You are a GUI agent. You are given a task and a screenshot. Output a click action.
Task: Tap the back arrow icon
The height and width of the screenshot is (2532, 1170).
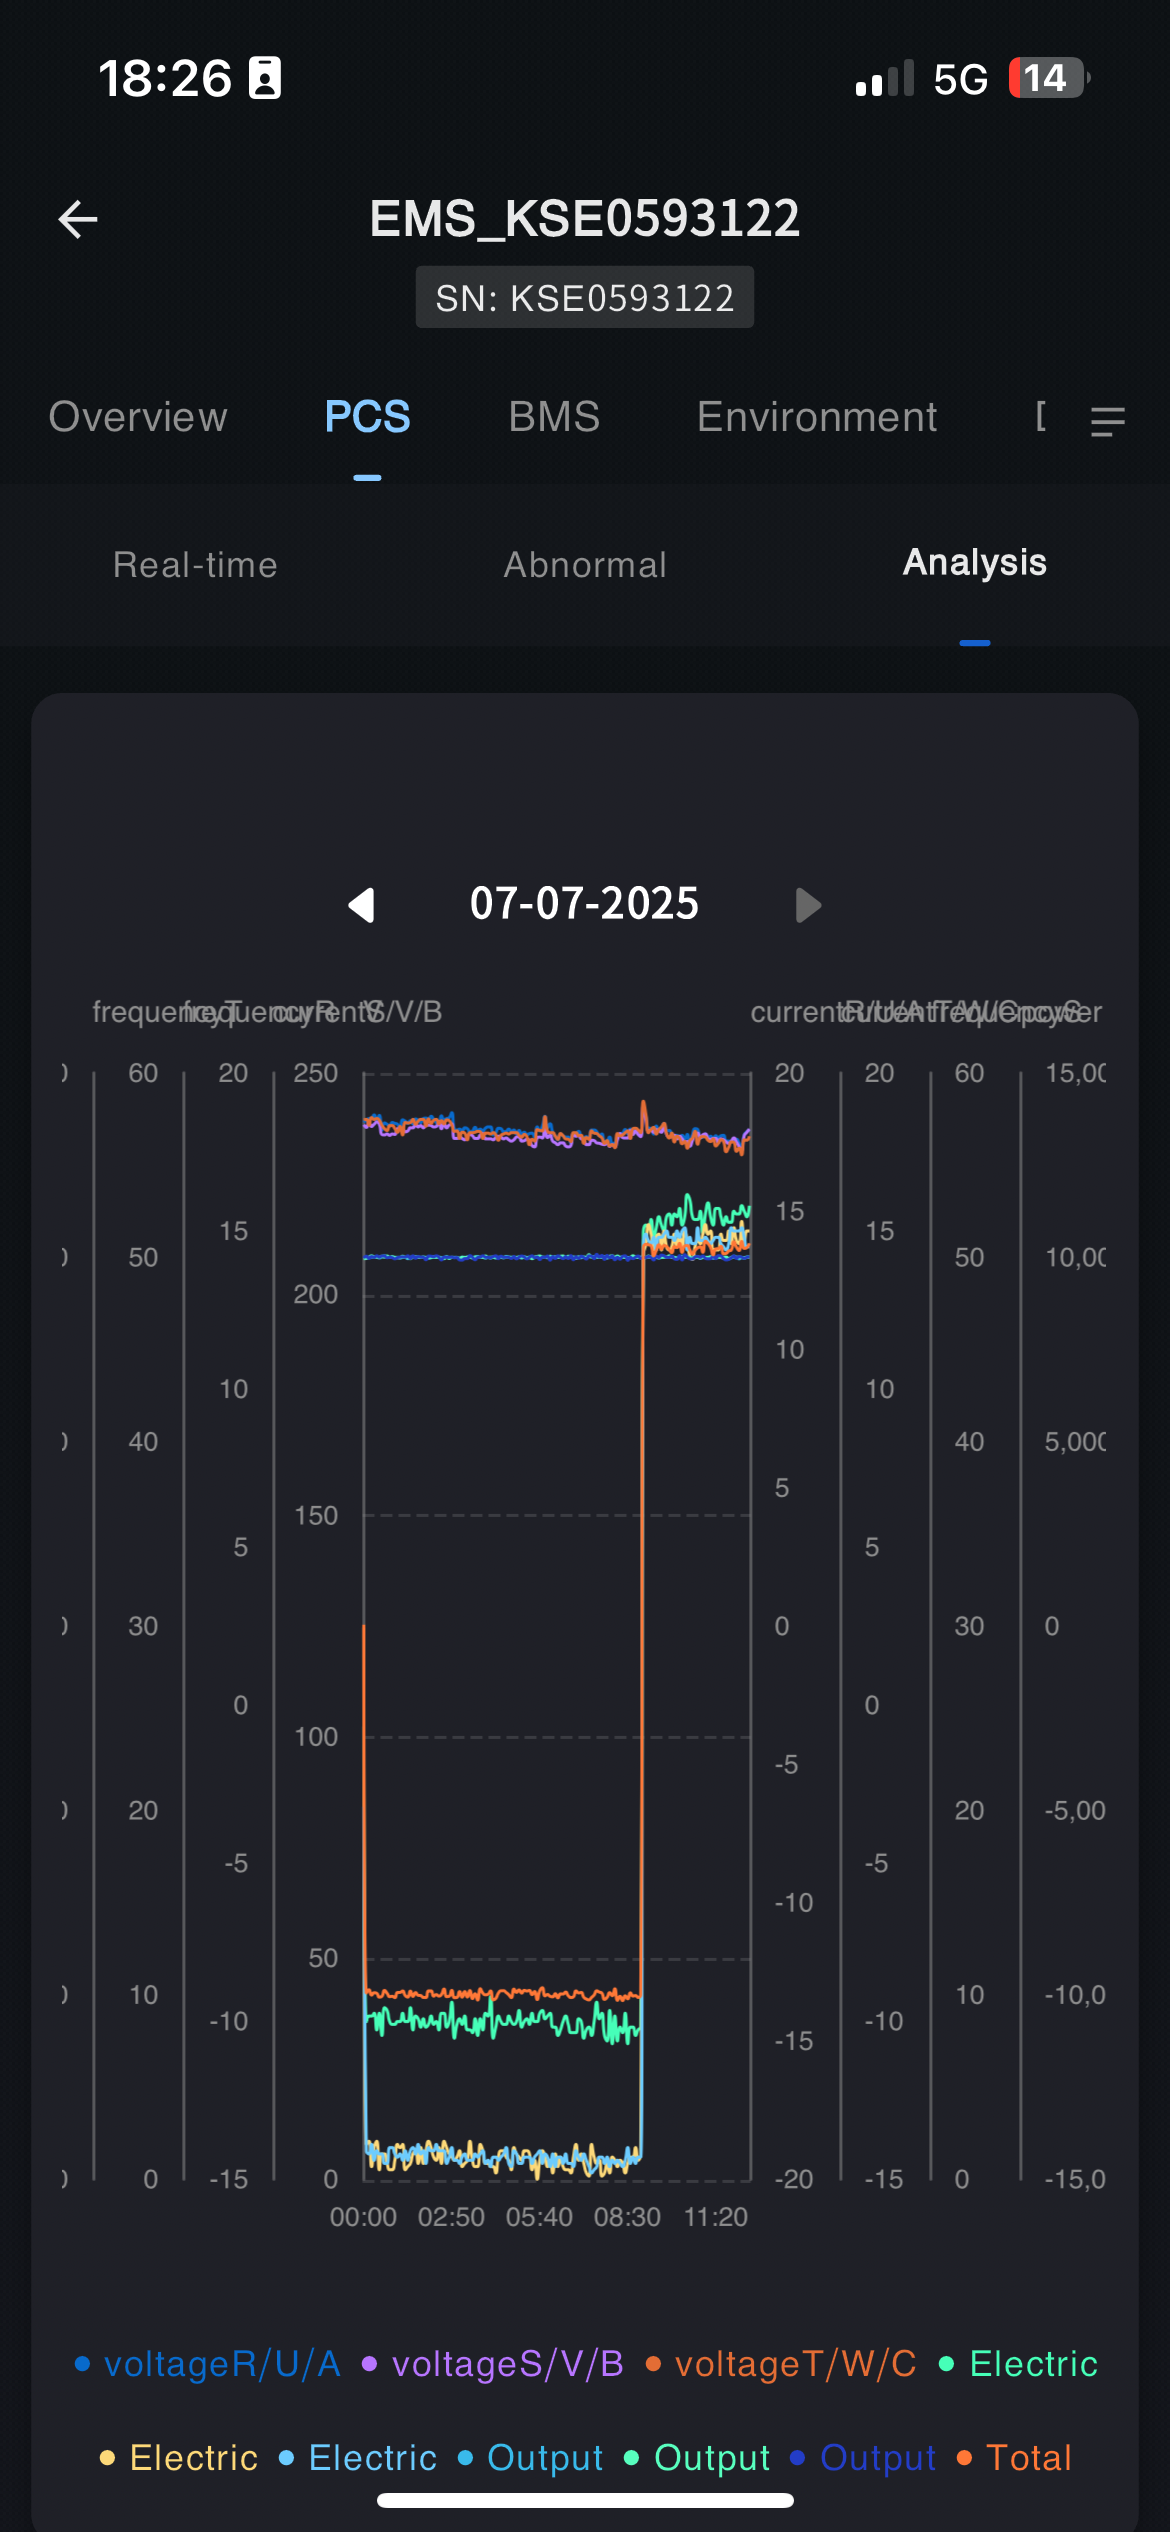coord(78,220)
